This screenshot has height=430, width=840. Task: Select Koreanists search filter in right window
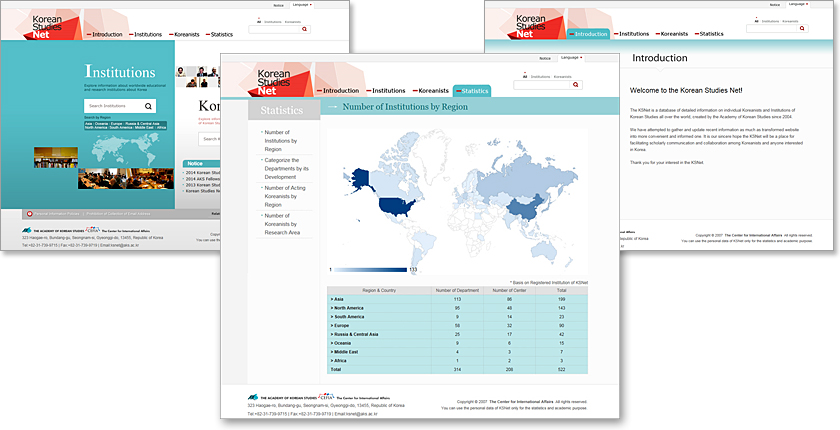(790, 21)
